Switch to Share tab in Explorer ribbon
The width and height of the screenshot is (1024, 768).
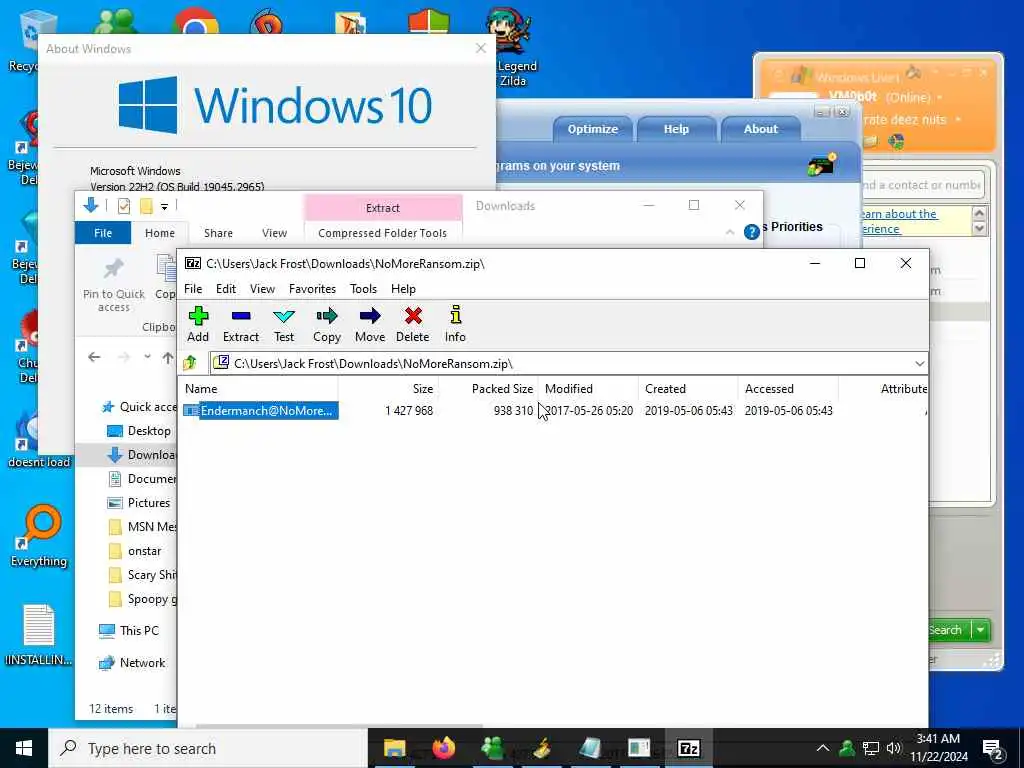tap(218, 233)
